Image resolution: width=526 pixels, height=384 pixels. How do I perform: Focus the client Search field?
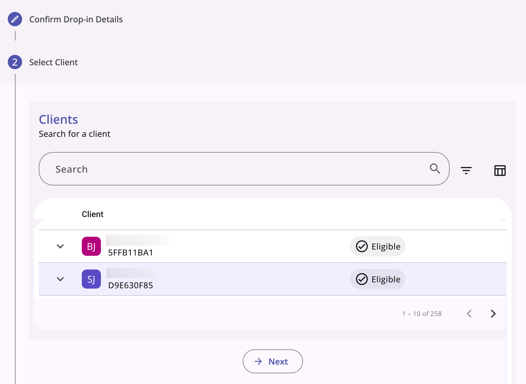point(244,169)
